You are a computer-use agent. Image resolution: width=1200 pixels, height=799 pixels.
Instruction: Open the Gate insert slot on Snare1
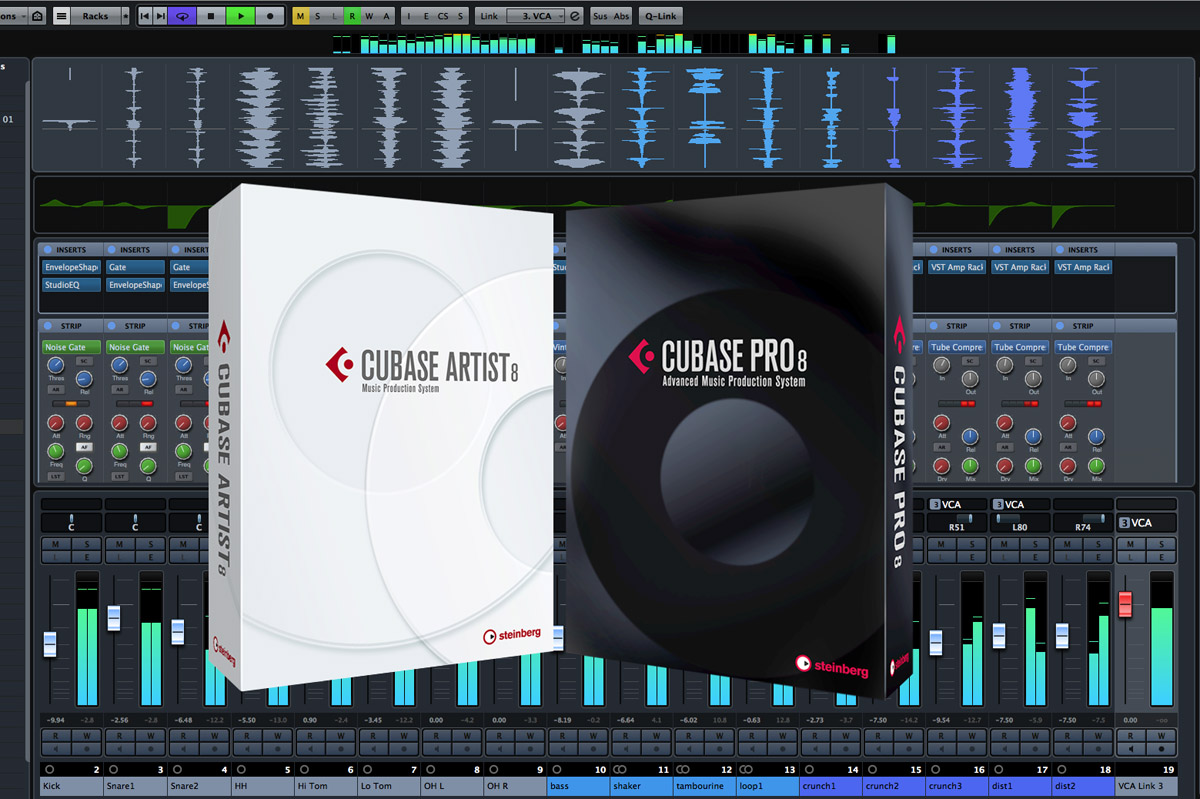pos(134,267)
